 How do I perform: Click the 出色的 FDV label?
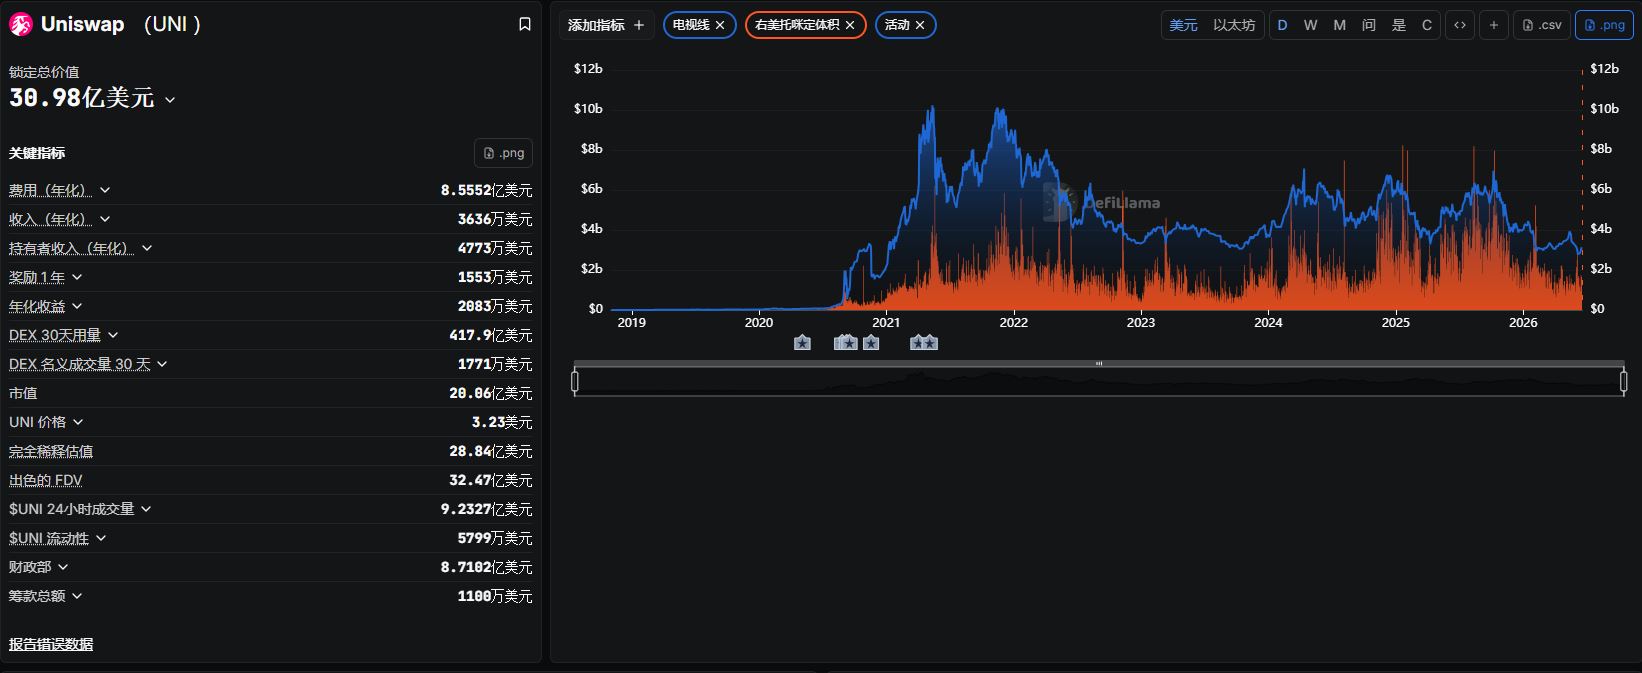coord(46,480)
